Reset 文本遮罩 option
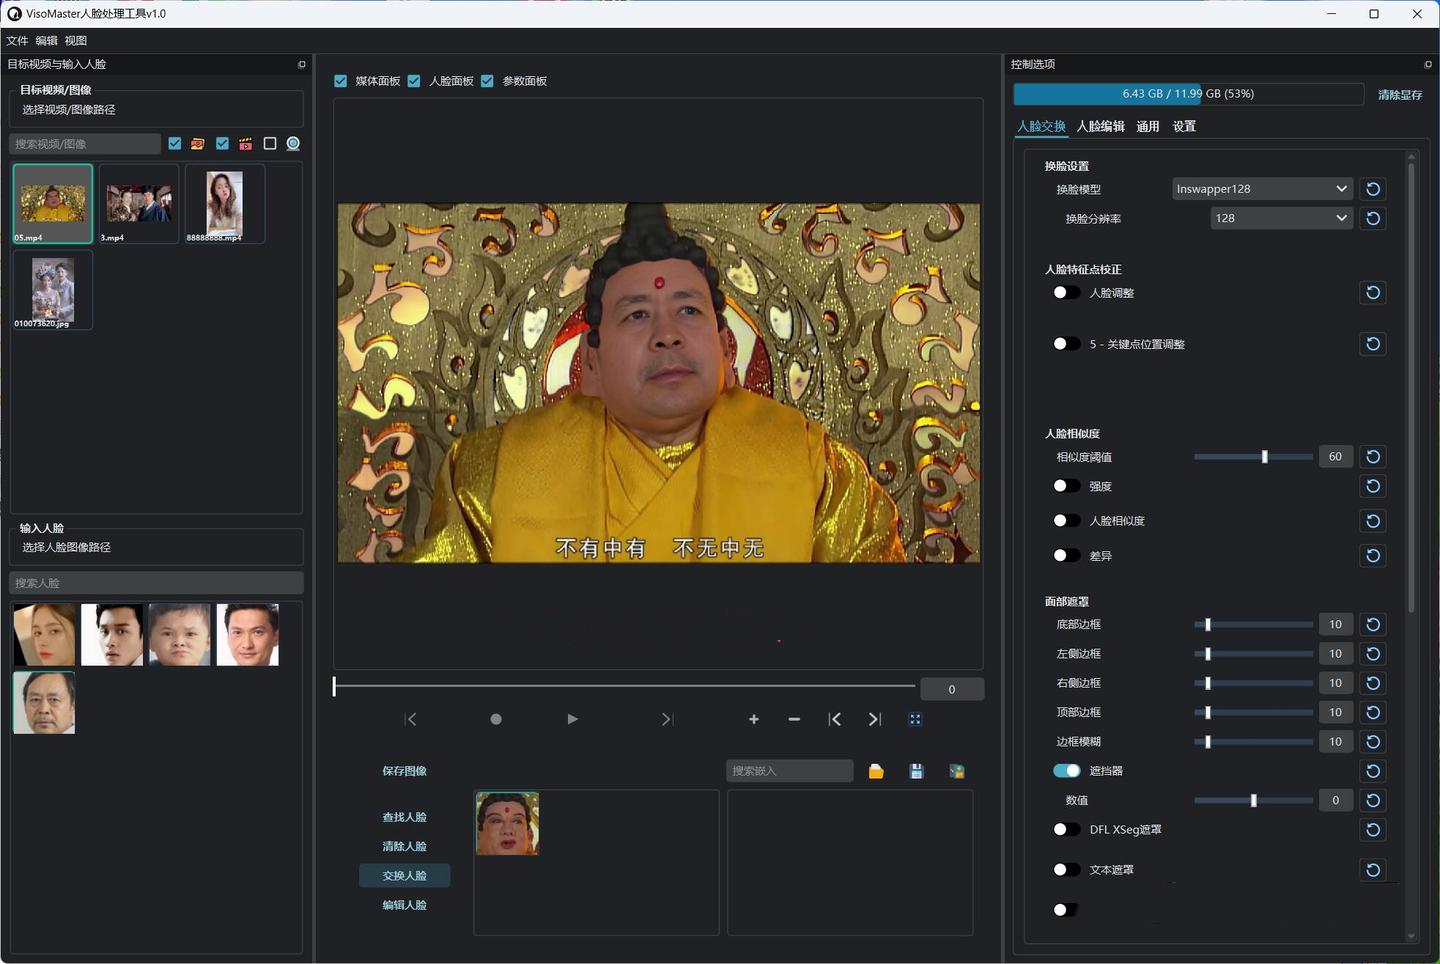Viewport: 1440px width, 964px height. (1373, 870)
